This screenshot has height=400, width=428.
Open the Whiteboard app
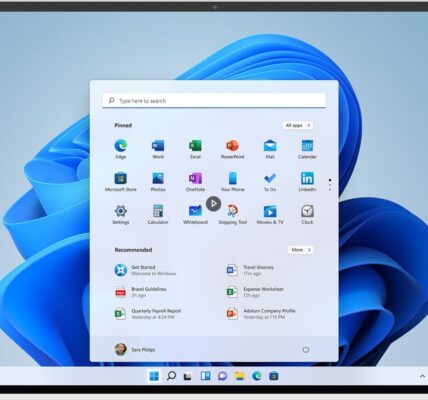click(x=195, y=214)
